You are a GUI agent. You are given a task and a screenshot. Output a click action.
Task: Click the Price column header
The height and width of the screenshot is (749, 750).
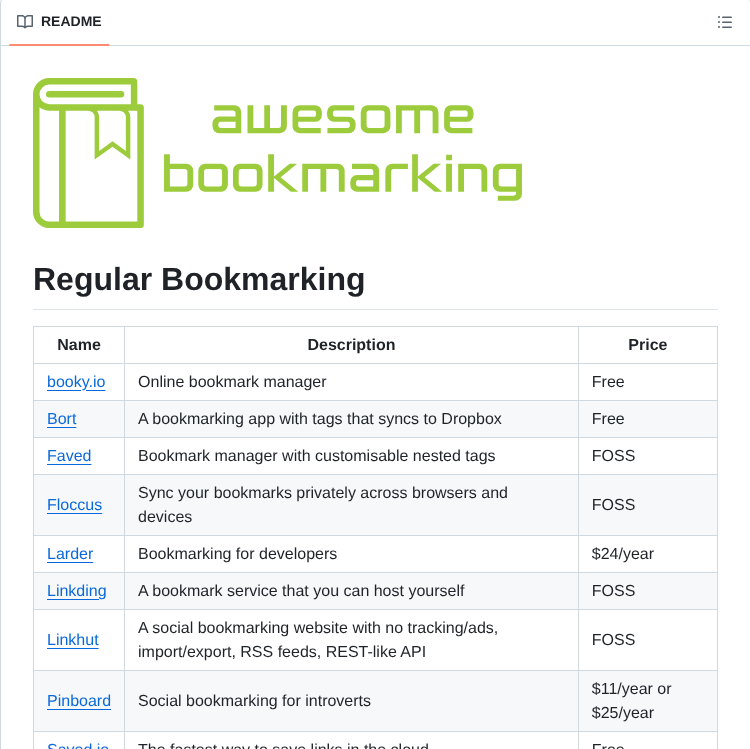647,345
